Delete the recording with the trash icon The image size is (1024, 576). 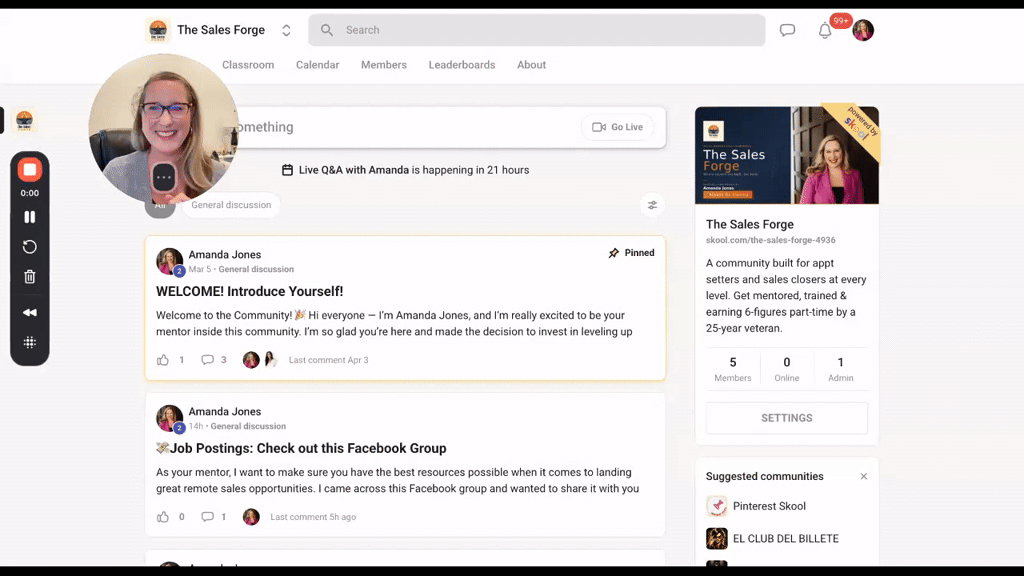click(29, 277)
